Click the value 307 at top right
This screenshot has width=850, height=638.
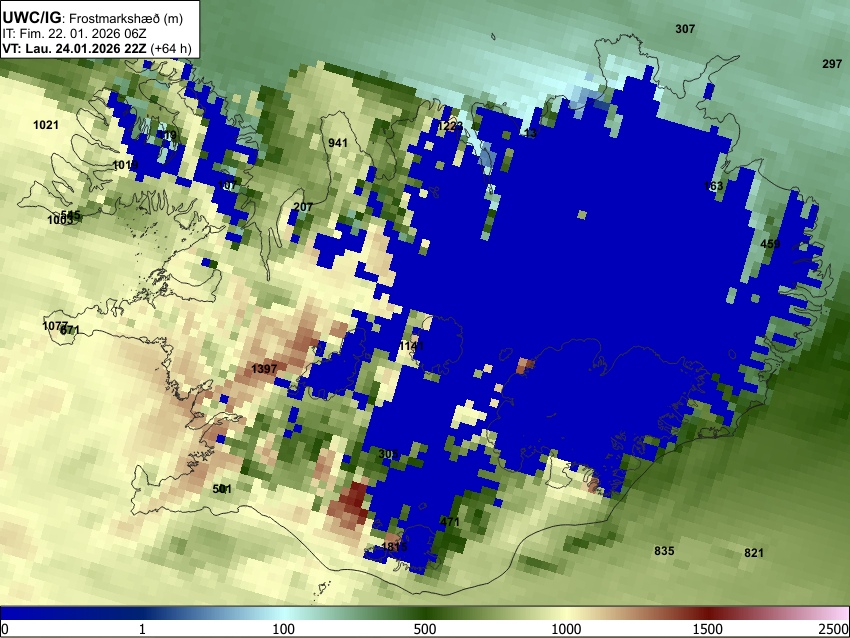pos(685,29)
